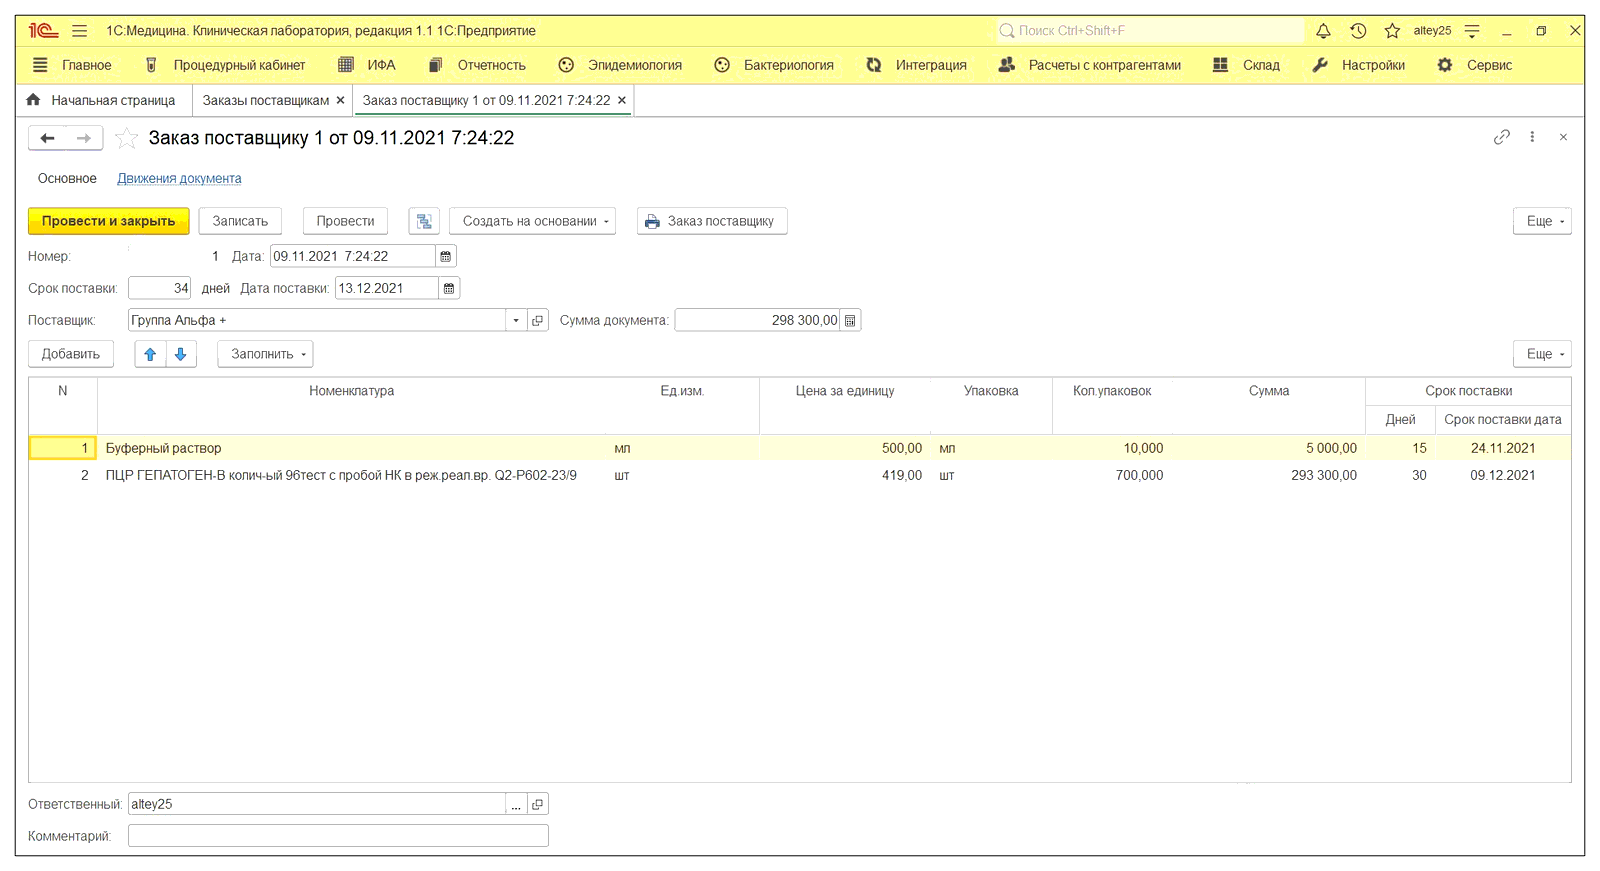
Task: Click Провести и закрыть button
Action: [109, 221]
